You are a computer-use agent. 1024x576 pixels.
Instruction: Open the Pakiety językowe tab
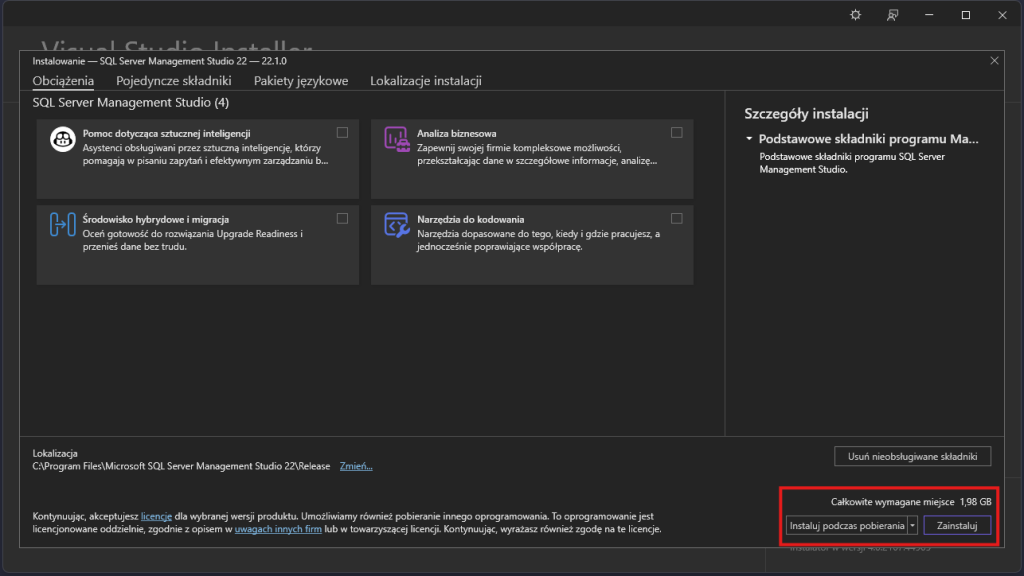click(x=301, y=81)
